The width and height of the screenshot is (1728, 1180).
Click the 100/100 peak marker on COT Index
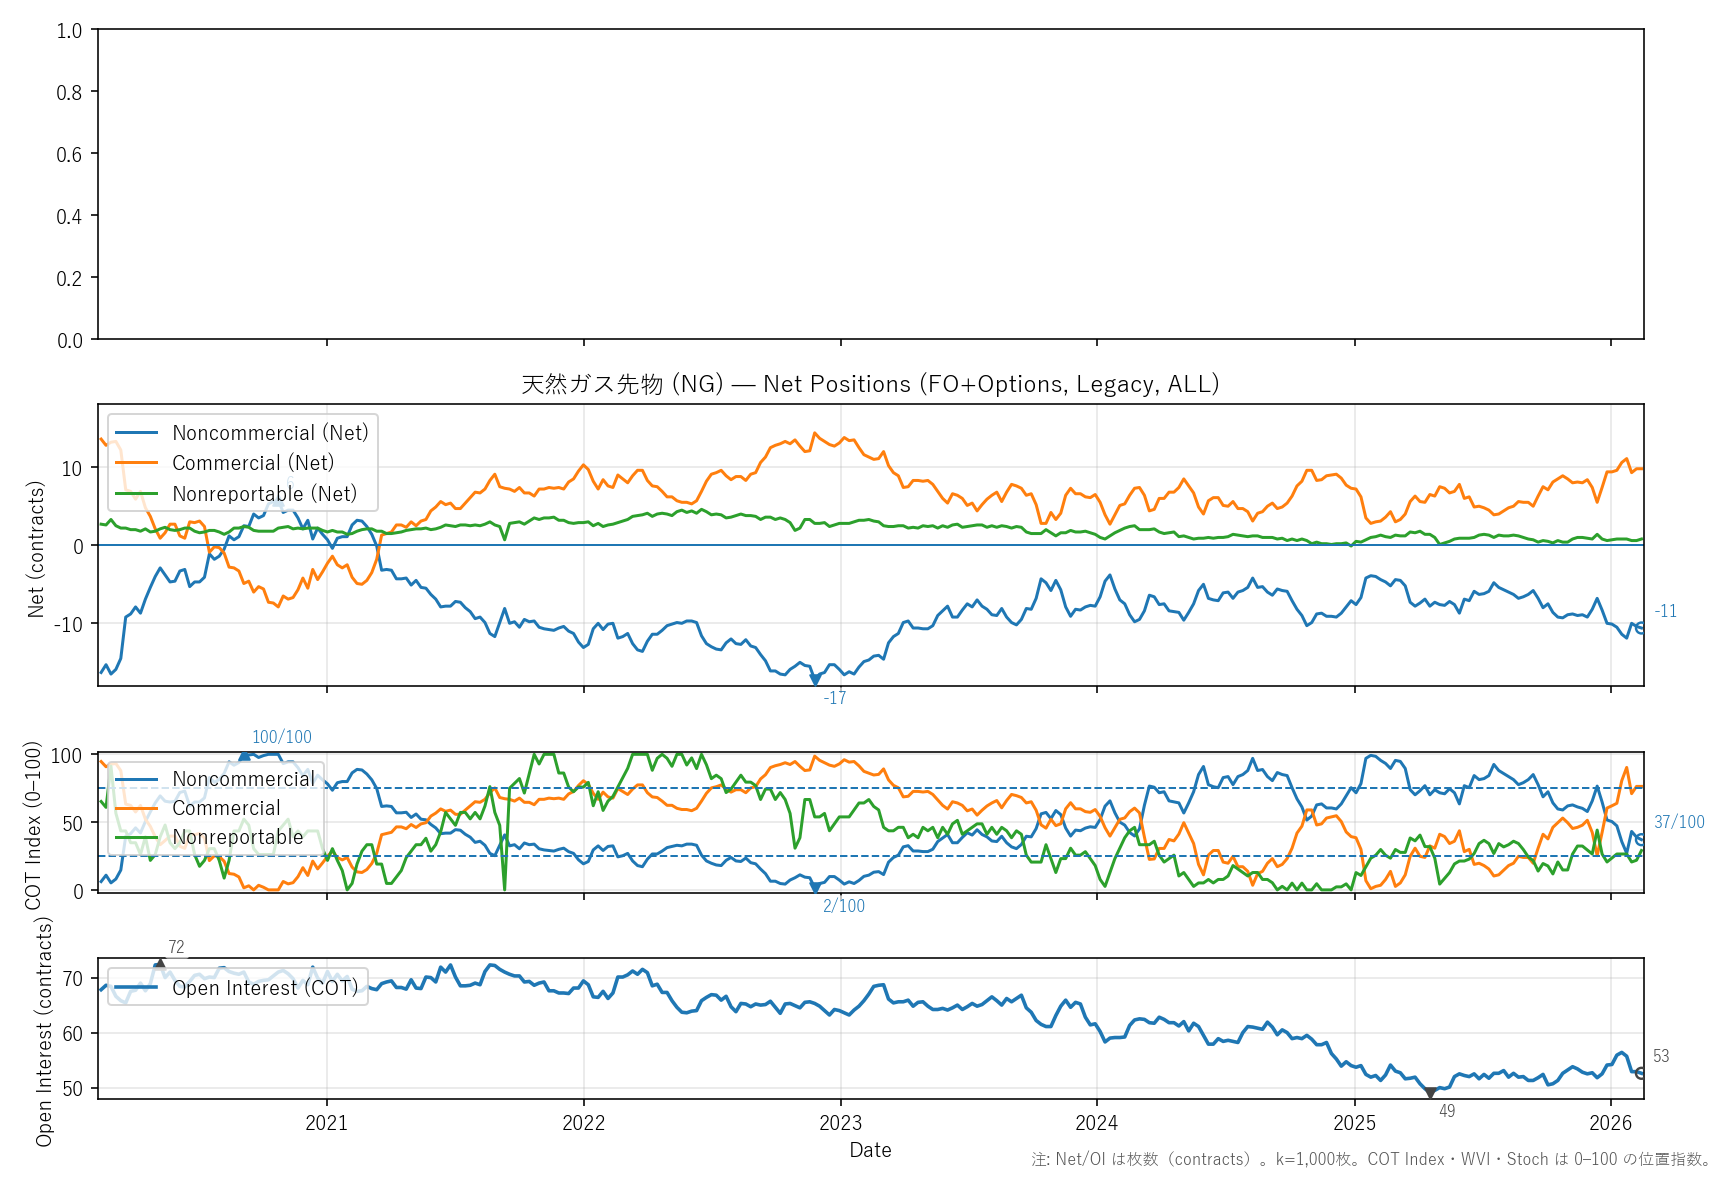(x=245, y=756)
